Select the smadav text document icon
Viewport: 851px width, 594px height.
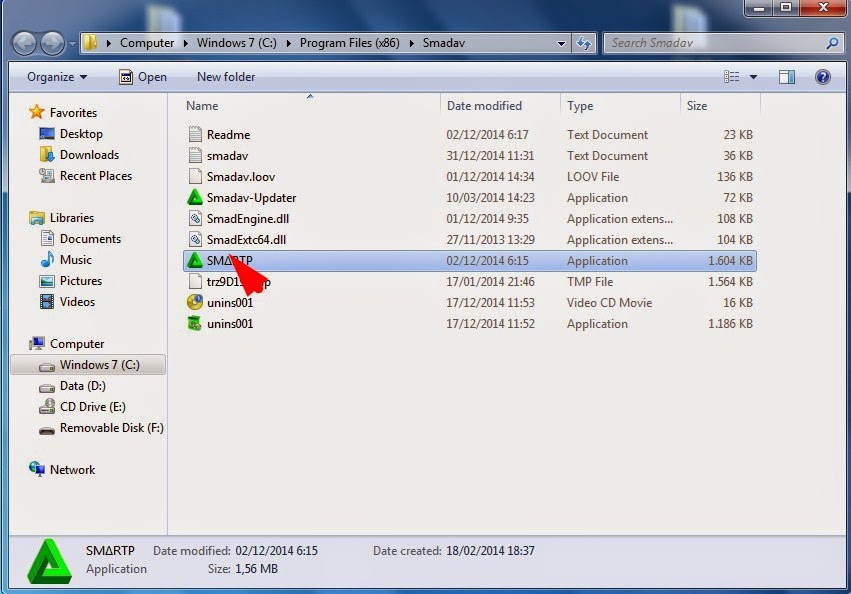tap(195, 155)
